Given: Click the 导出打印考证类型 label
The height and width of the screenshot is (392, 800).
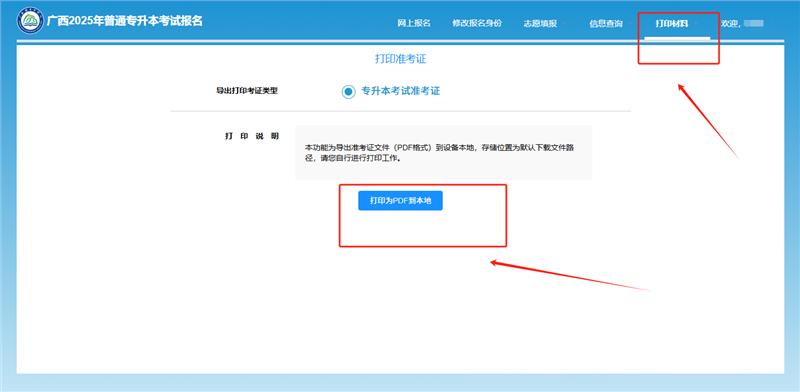Looking at the screenshot, I should pos(247,91).
